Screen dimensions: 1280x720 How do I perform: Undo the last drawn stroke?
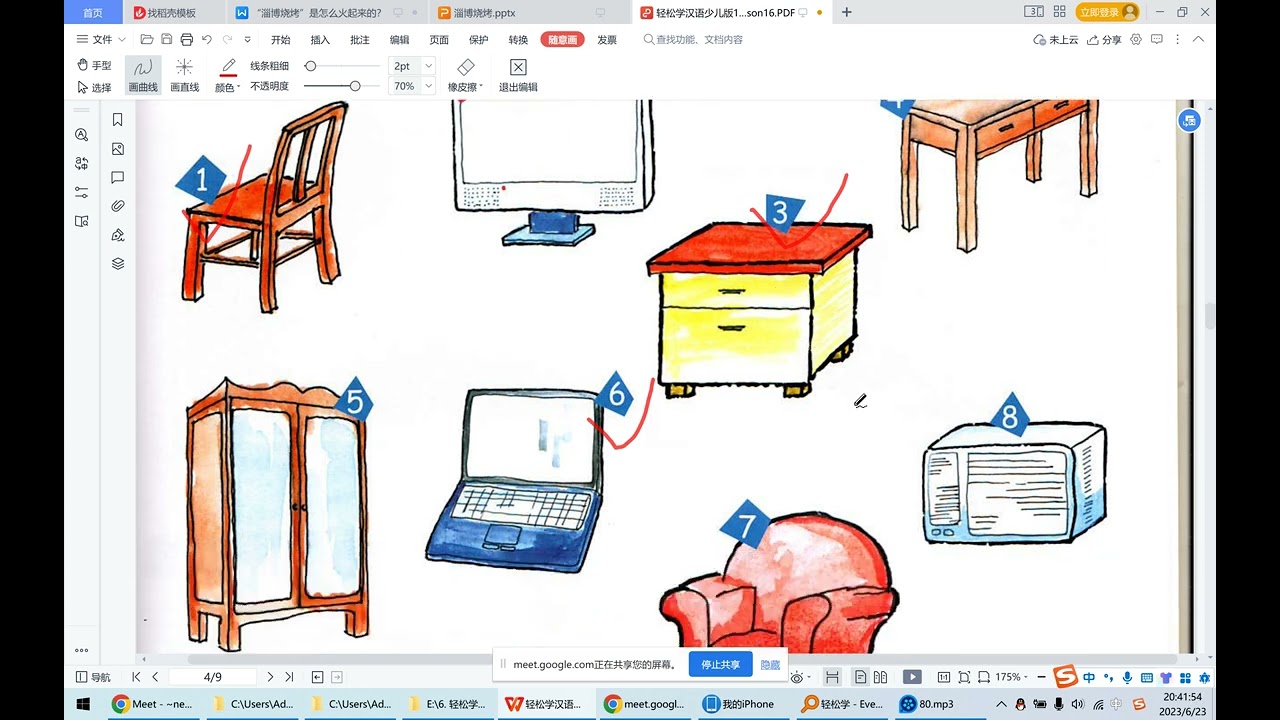click(207, 40)
